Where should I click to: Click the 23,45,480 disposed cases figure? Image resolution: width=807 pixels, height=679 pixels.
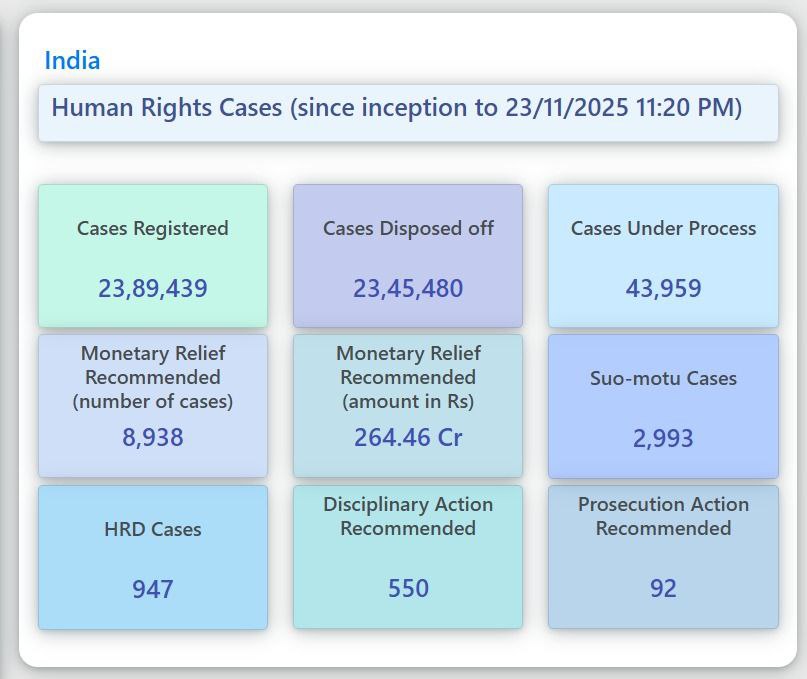408,288
